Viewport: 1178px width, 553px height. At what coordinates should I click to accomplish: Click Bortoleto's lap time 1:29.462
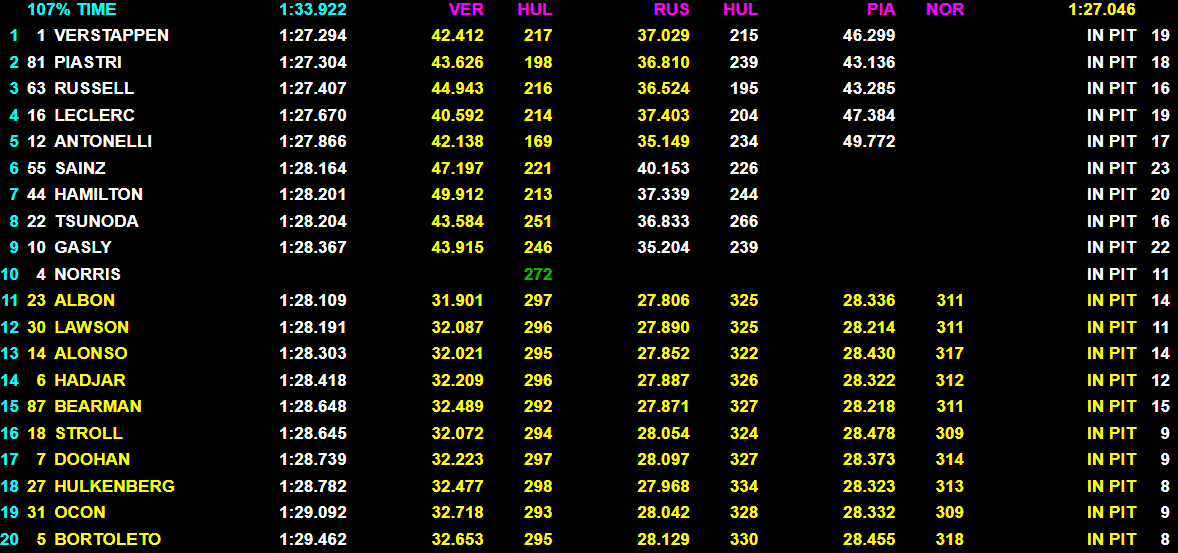313,539
